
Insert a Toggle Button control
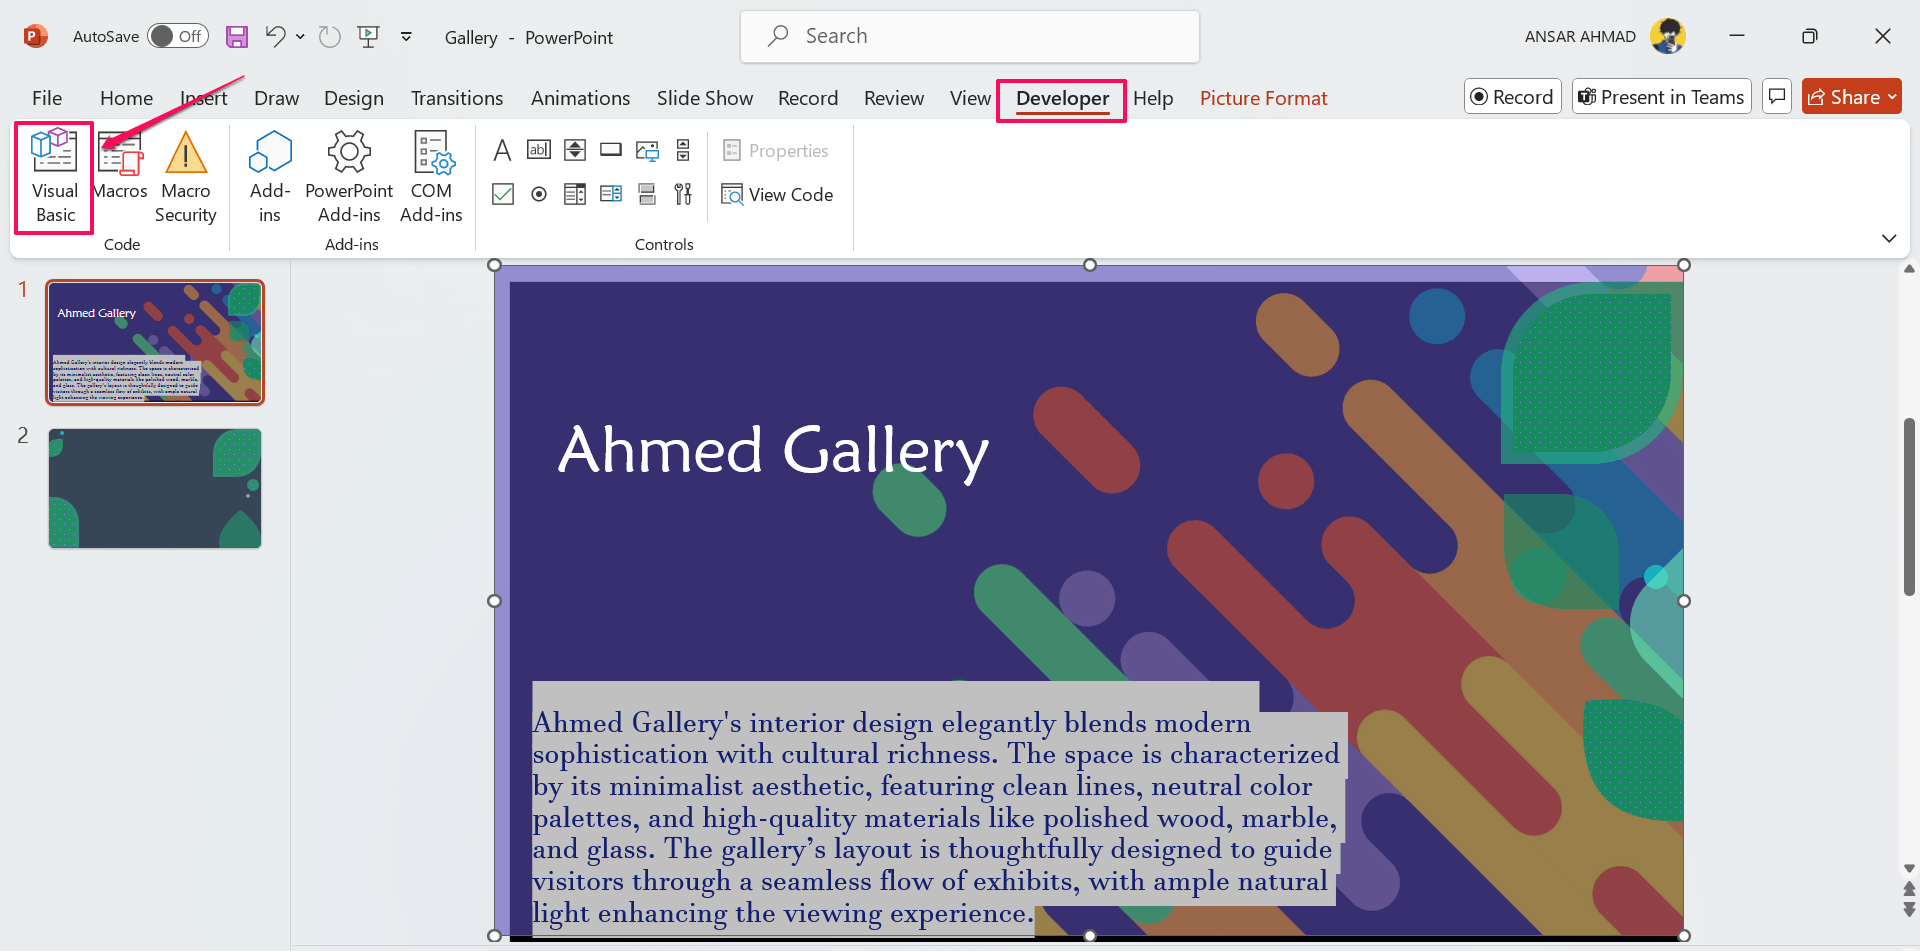coord(647,194)
